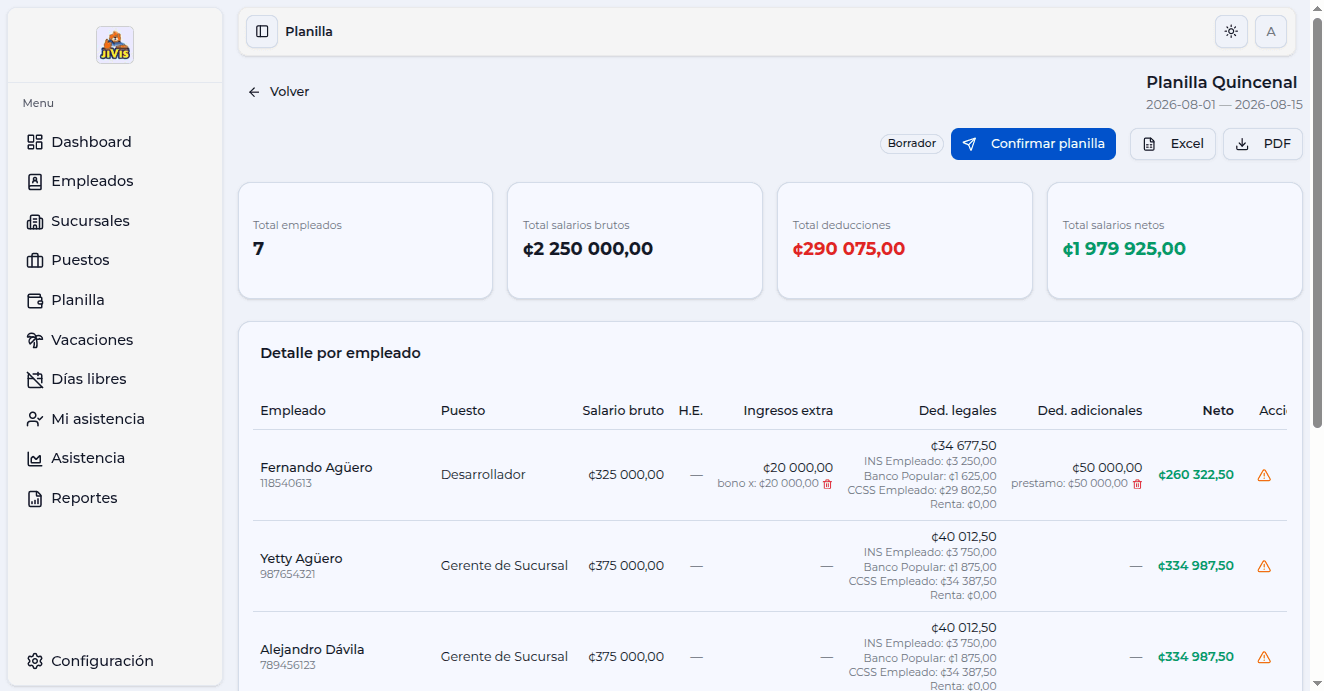Click the Puesto column header
This screenshot has height=691, width=1324.
point(463,411)
